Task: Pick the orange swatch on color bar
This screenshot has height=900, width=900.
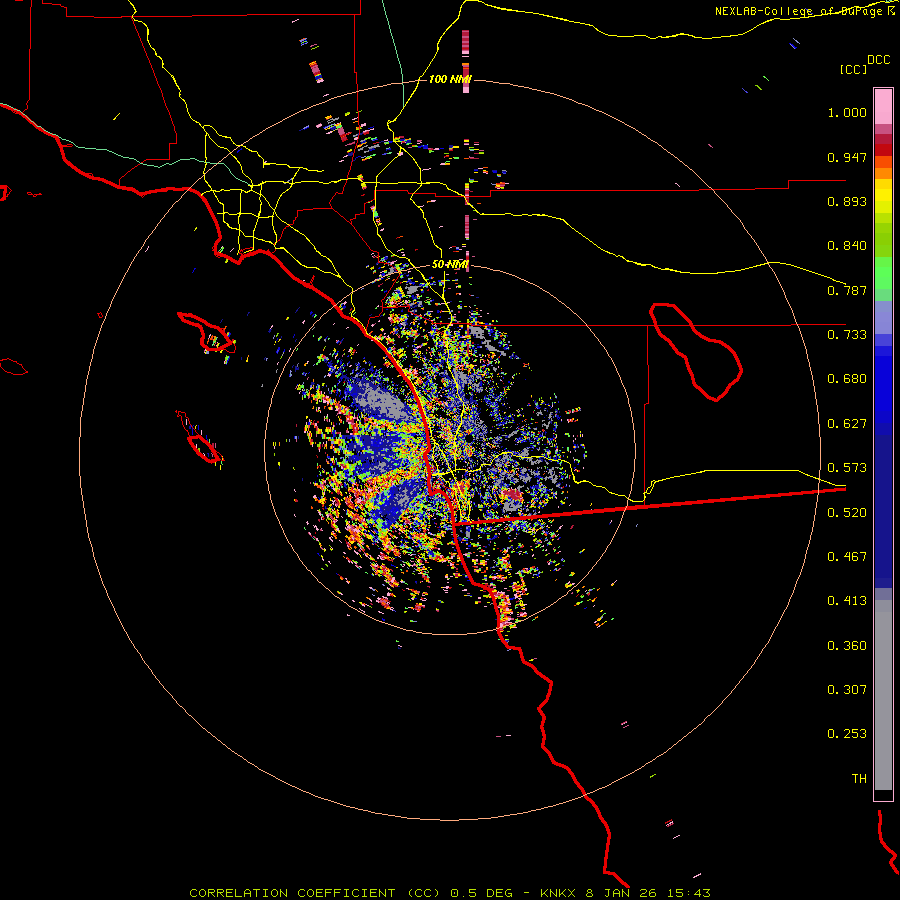Action: pos(883,173)
